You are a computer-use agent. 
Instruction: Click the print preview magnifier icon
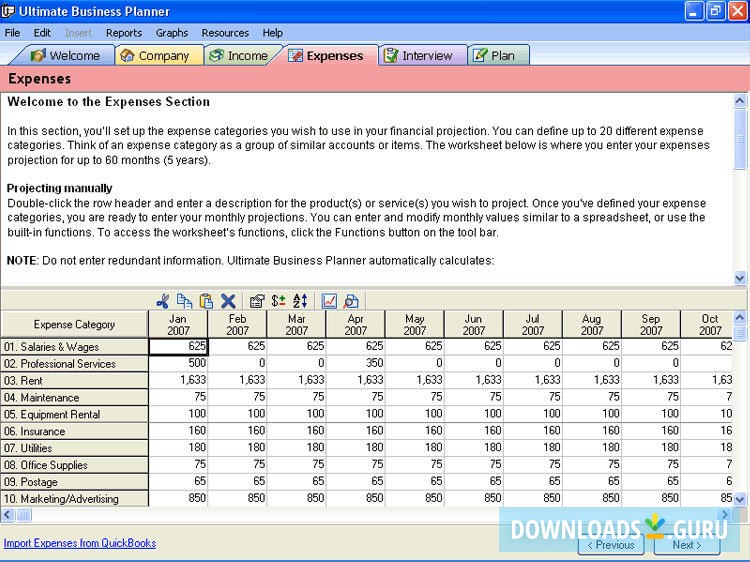pos(351,301)
